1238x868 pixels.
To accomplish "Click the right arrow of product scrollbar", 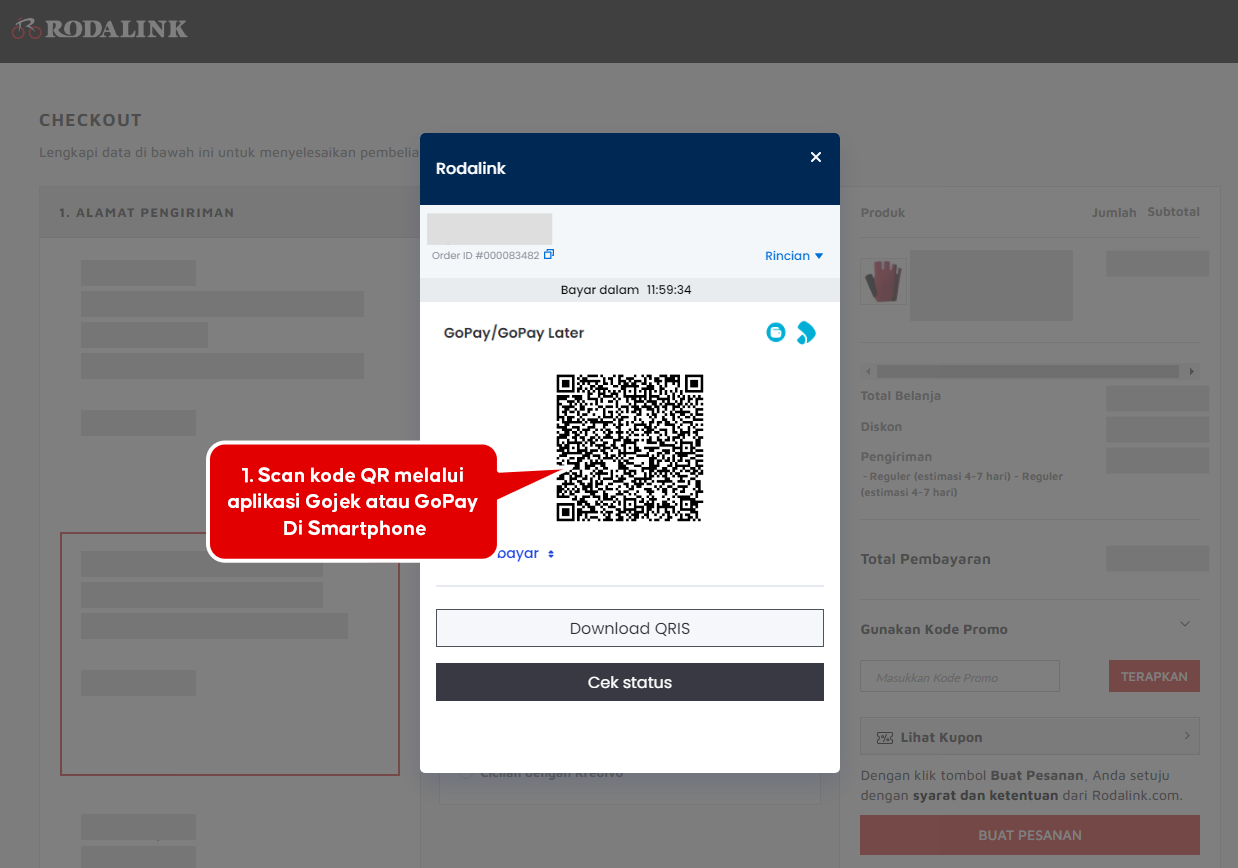I will (x=1192, y=371).
